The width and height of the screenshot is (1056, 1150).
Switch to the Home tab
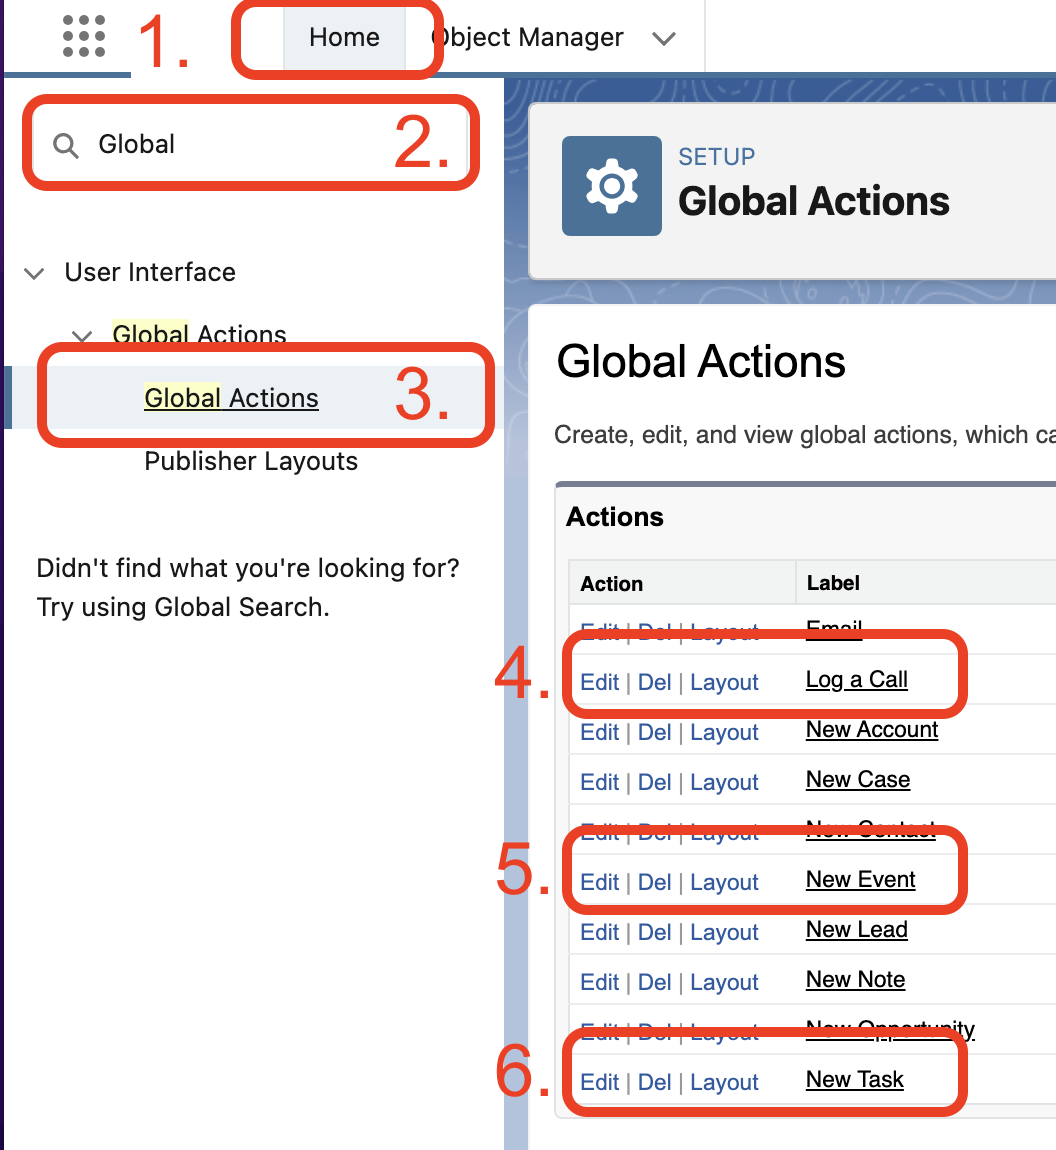coord(344,37)
